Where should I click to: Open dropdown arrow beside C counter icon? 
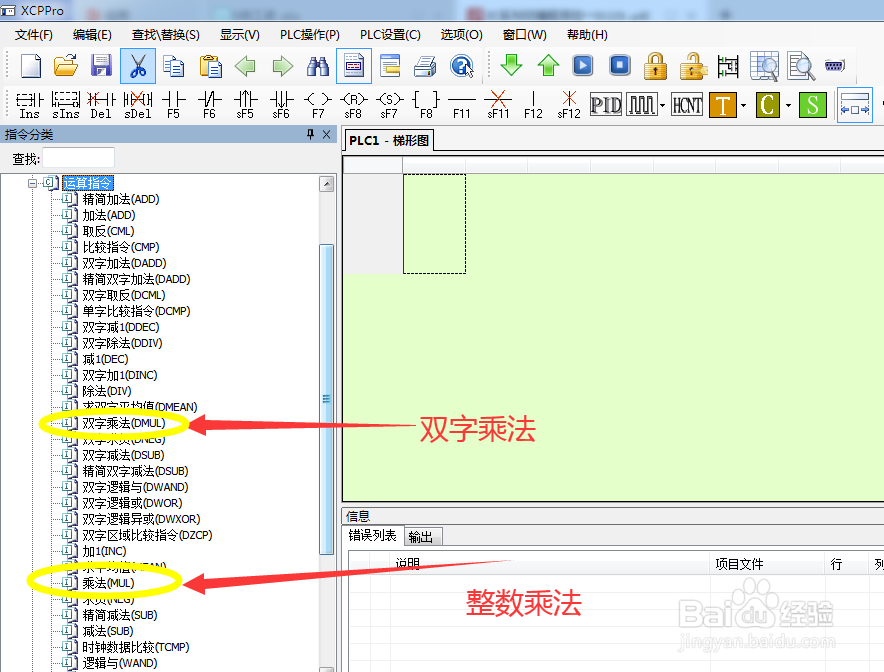(x=788, y=105)
